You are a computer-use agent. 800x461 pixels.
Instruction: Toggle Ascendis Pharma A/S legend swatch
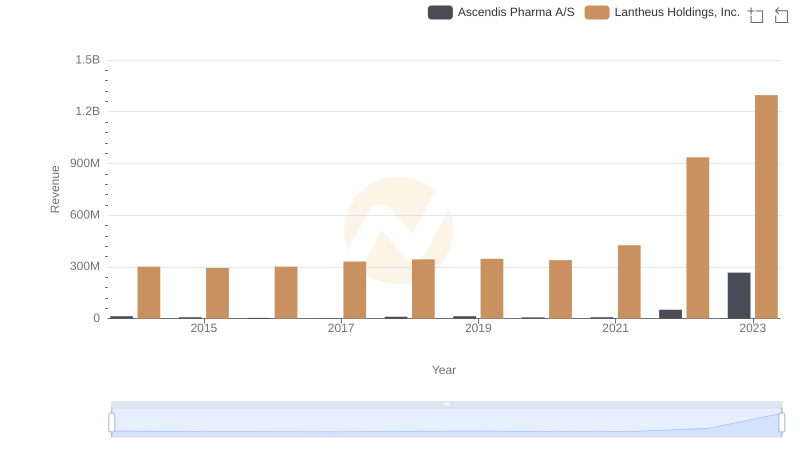click(x=440, y=12)
